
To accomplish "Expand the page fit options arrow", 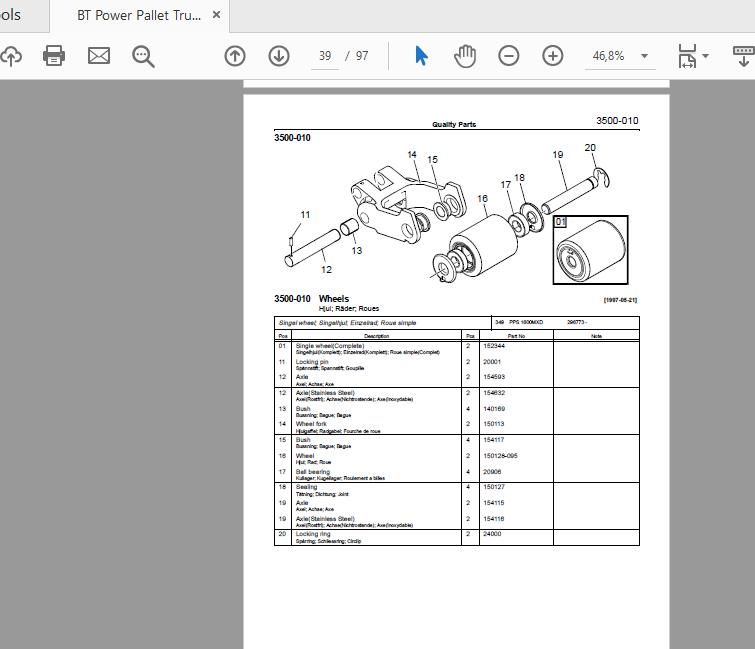I will coord(705,56).
